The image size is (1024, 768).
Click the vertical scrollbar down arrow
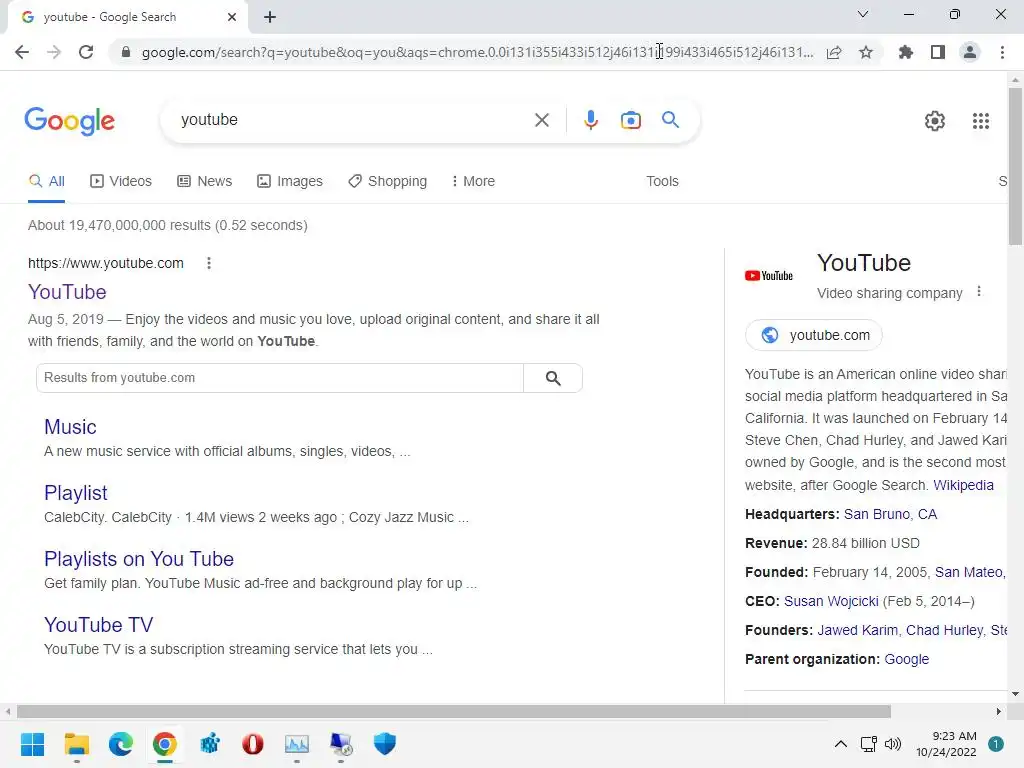coord(1015,694)
